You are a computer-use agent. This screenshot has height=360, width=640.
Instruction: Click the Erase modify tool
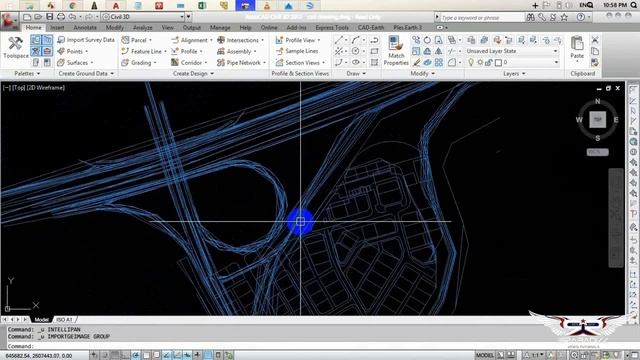(416, 62)
